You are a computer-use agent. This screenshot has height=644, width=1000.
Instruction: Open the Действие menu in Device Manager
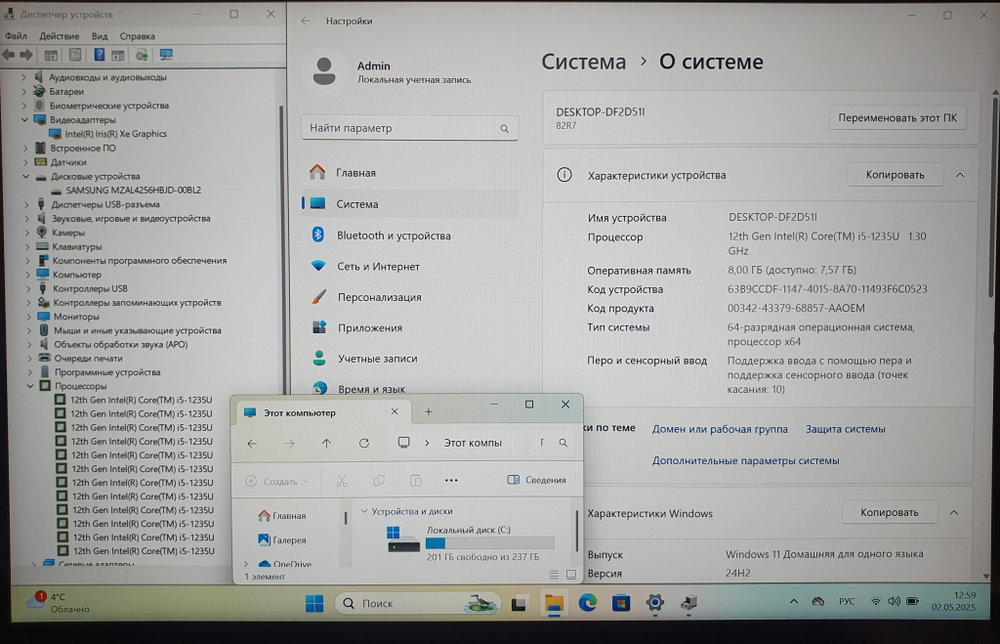(59, 34)
